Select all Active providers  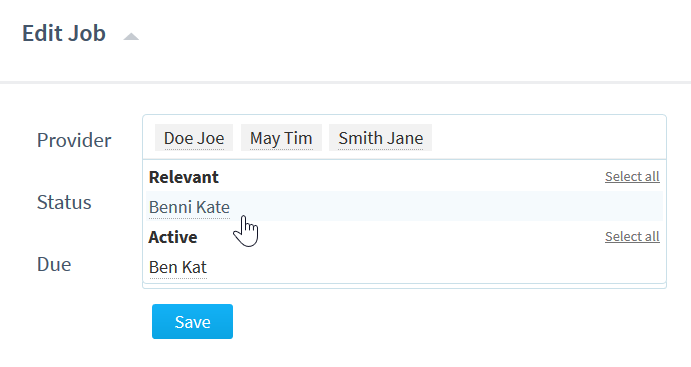tap(632, 236)
